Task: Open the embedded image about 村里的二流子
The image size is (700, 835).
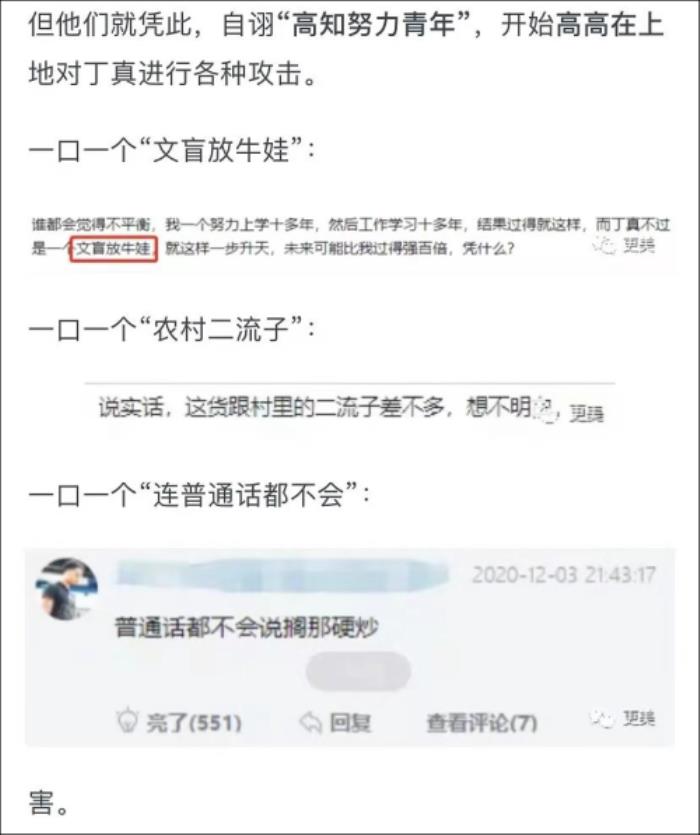Action: (x=350, y=409)
